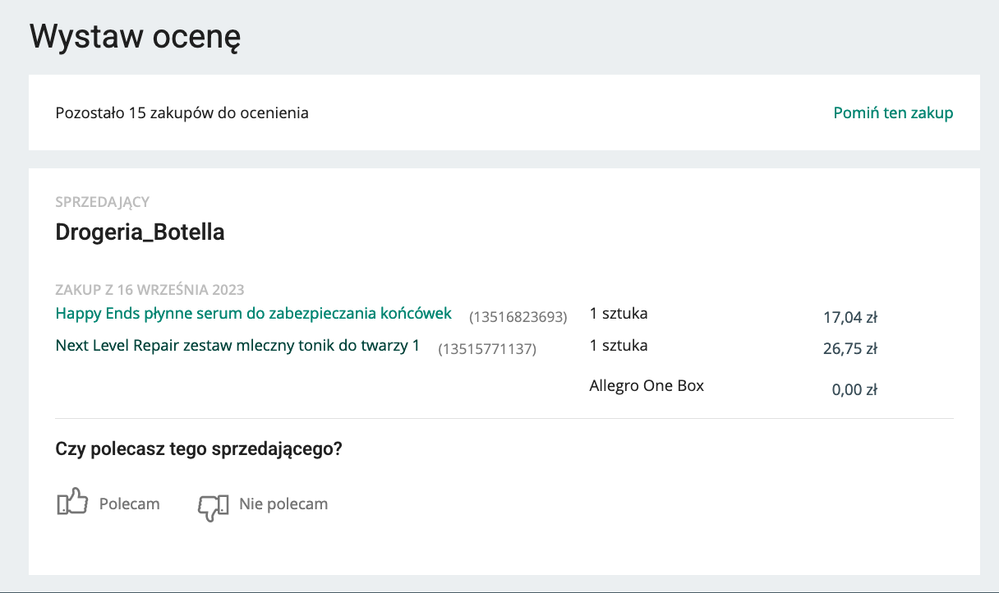Click the question Czy polecasz tego sprzedającego?
Screen dimensions: 999x593
[199, 449]
